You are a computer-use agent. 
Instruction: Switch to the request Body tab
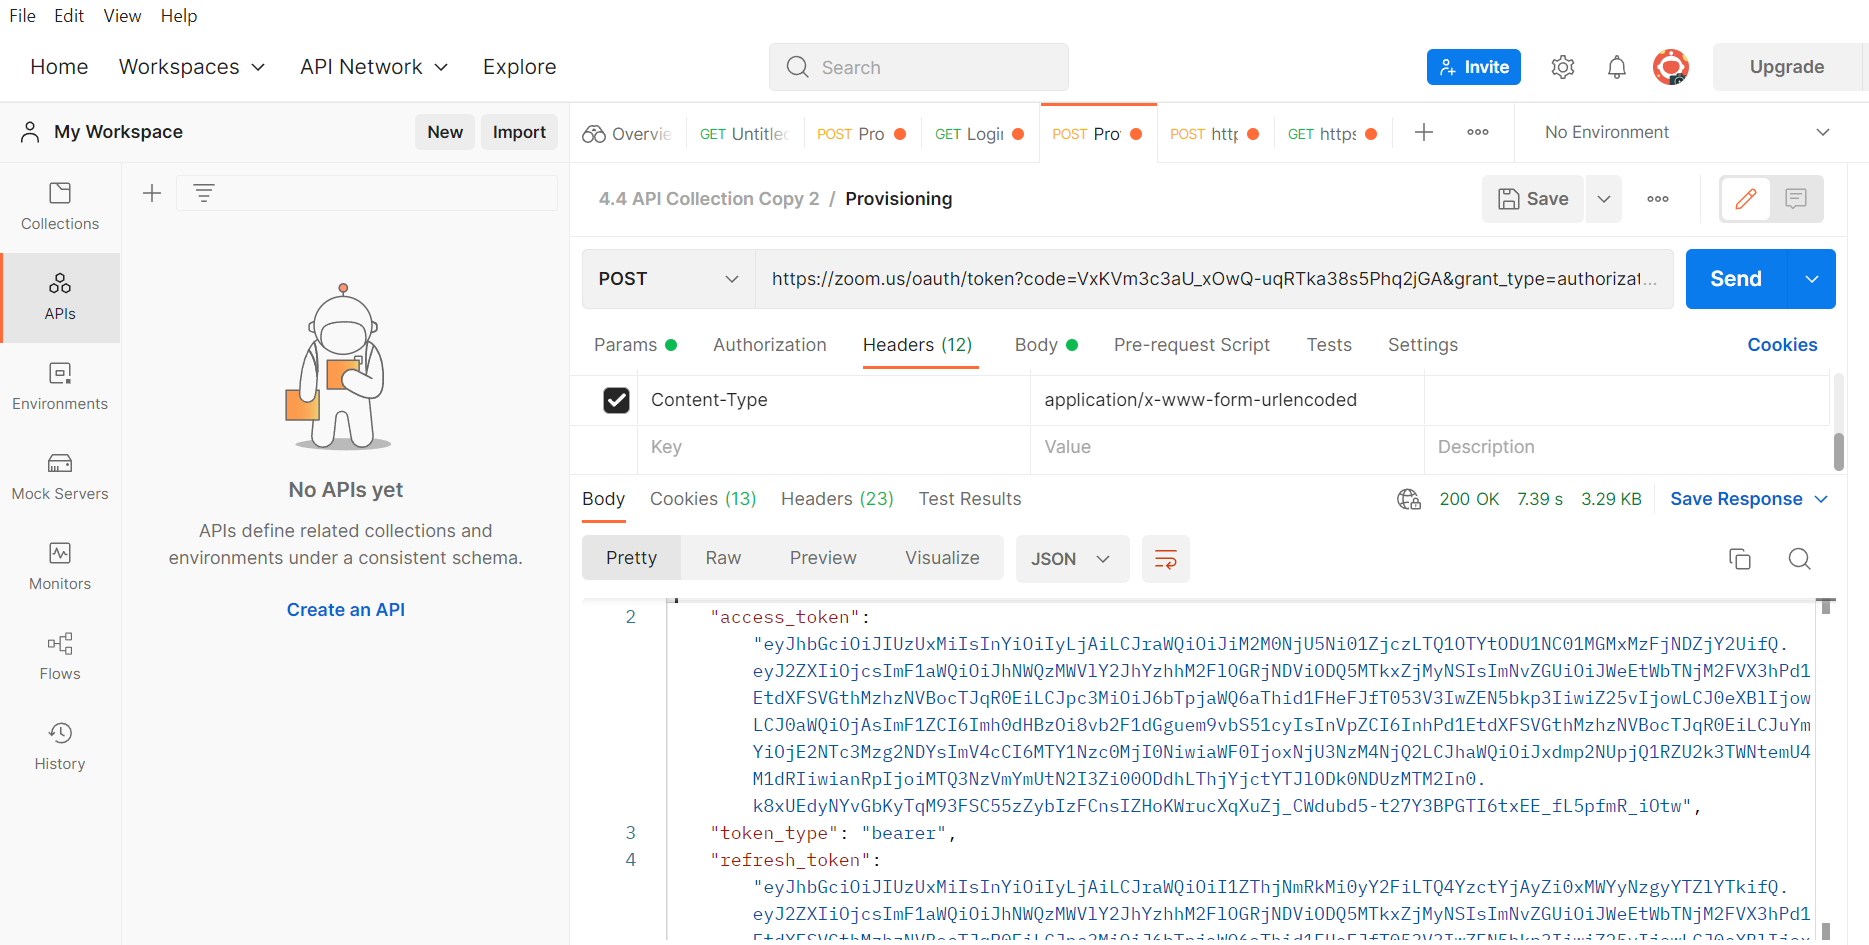tap(1046, 345)
